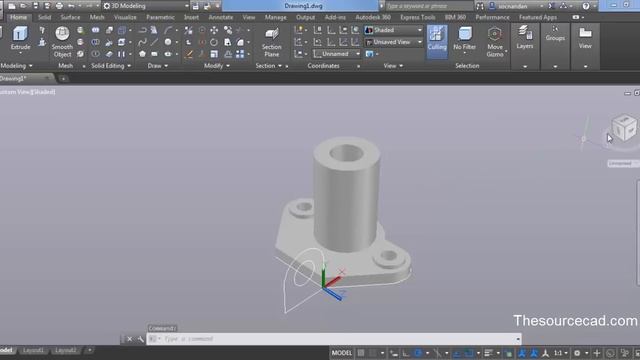Open the Visualize ribbon tab
640x360 pixels.
(x=125, y=17)
